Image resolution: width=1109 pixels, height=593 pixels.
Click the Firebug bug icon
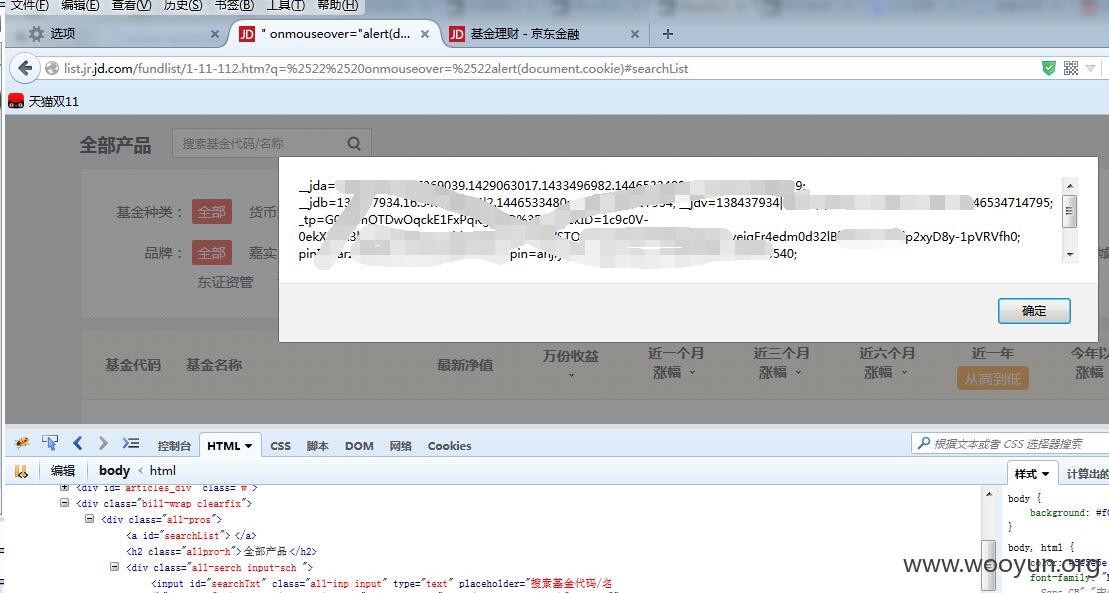pos(23,444)
